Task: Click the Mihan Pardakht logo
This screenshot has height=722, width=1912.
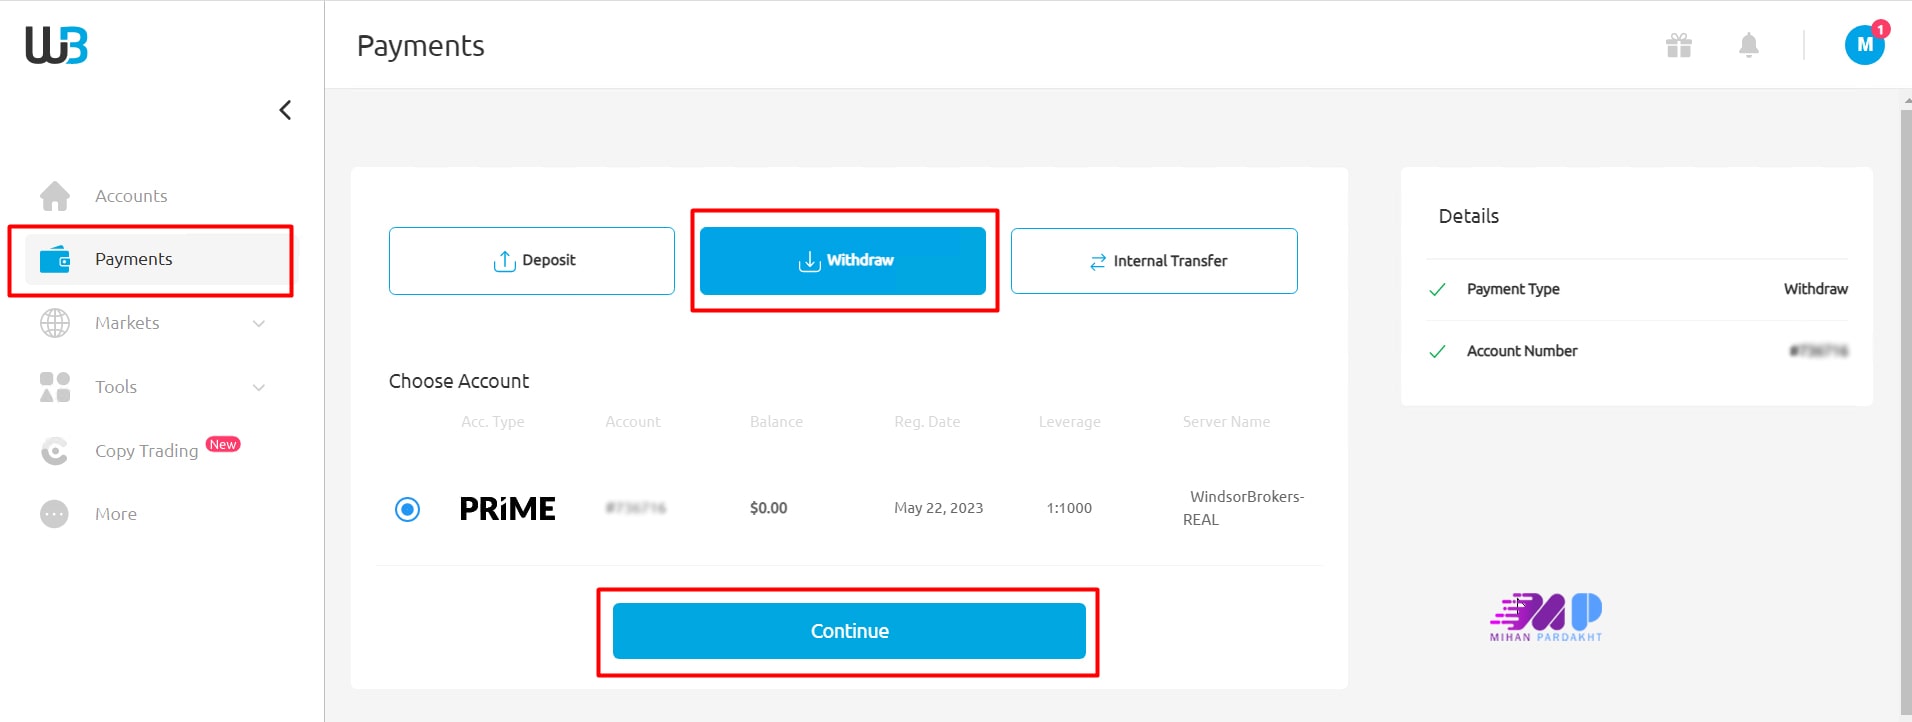Action: (x=1546, y=617)
